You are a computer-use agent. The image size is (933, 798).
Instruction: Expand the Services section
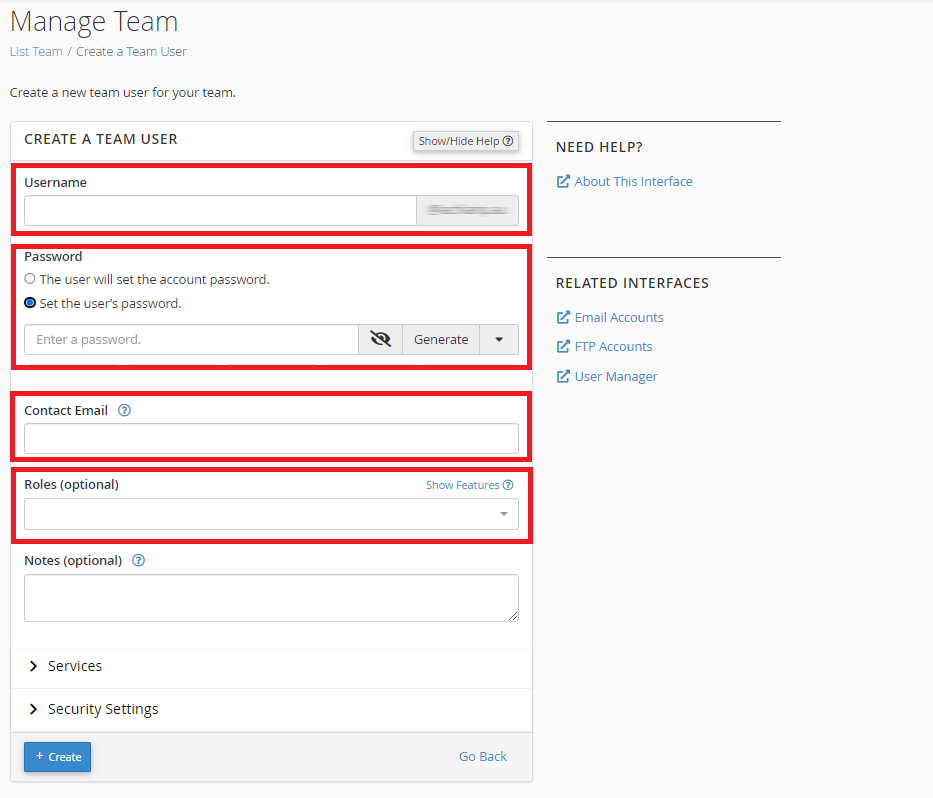(74, 665)
